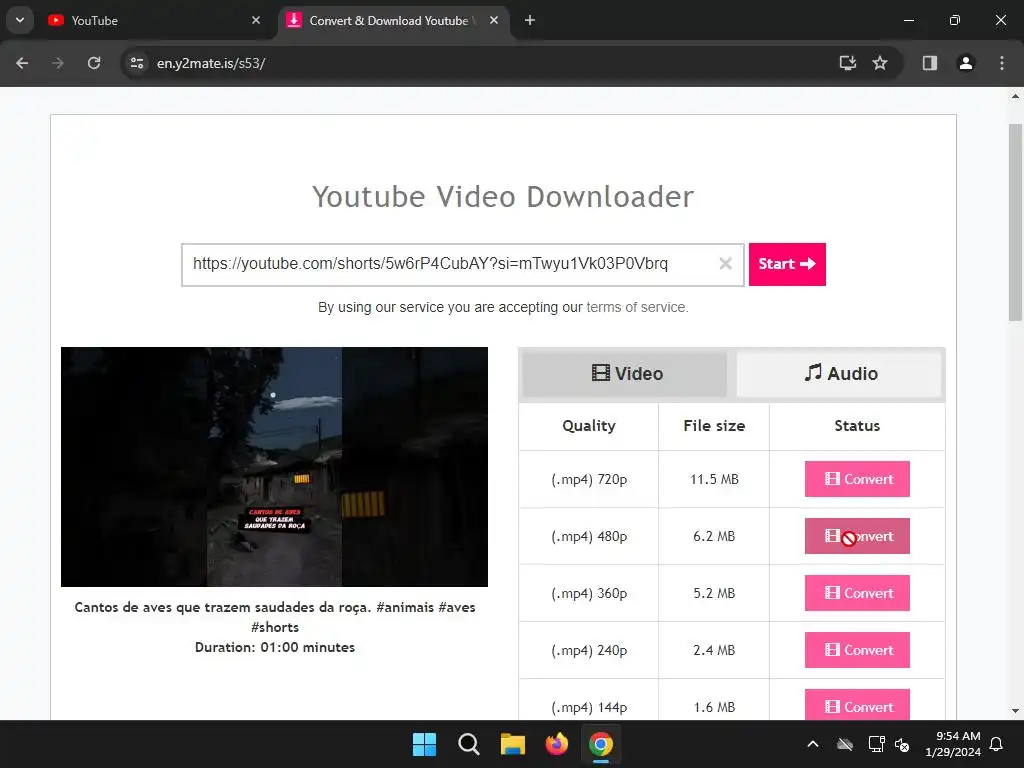The height and width of the screenshot is (768, 1024).
Task: Click the address bar URL en.y2mate.is/s53/
Action: (x=211, y=63)
